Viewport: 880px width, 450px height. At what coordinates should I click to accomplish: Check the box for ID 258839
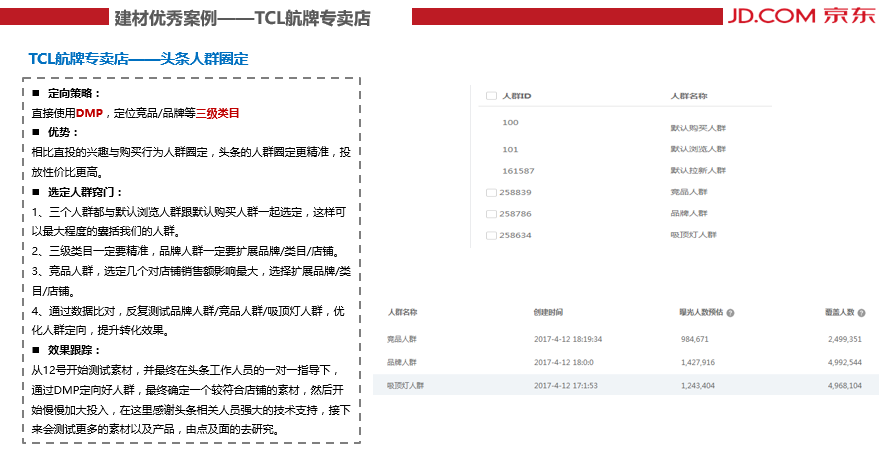491,192
